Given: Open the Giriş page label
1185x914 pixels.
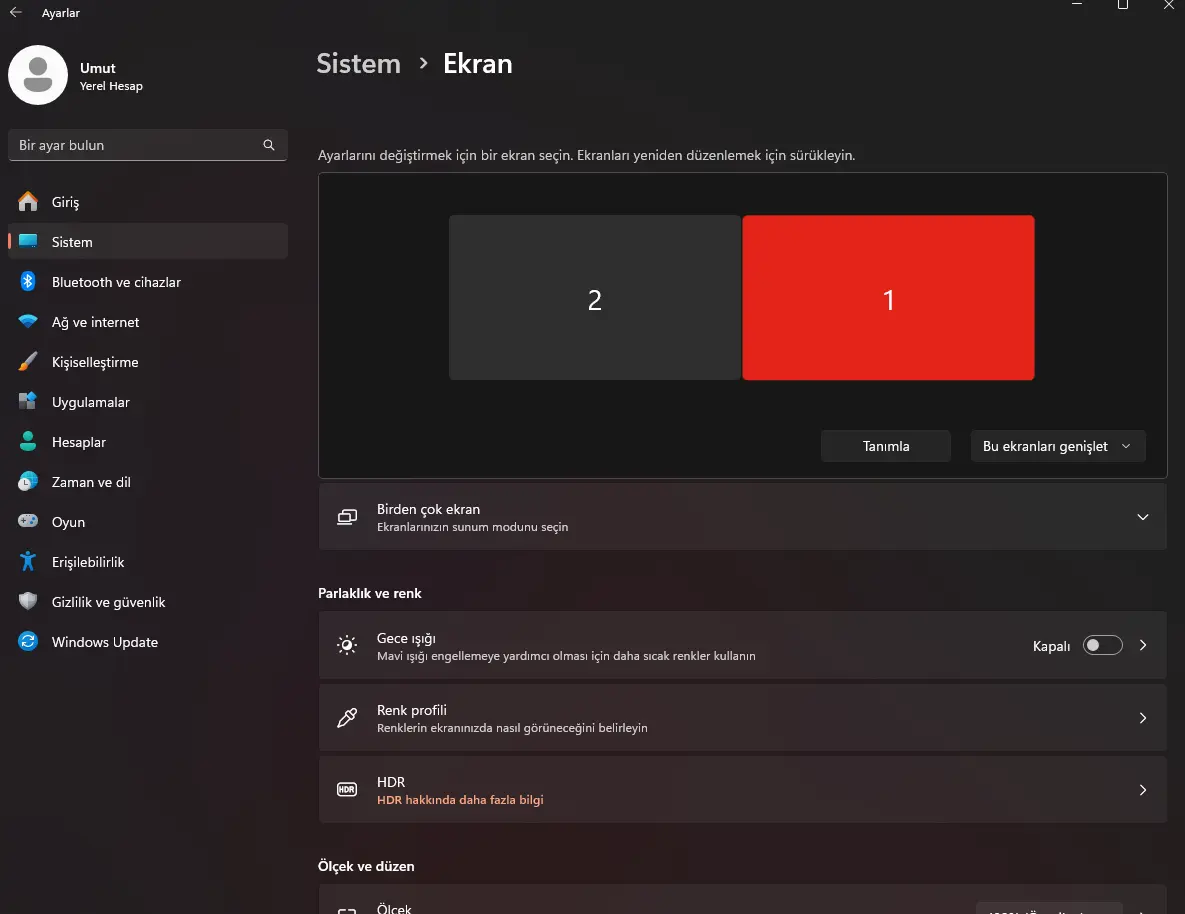Looking at the screenshot, I should tap(65, 202).
